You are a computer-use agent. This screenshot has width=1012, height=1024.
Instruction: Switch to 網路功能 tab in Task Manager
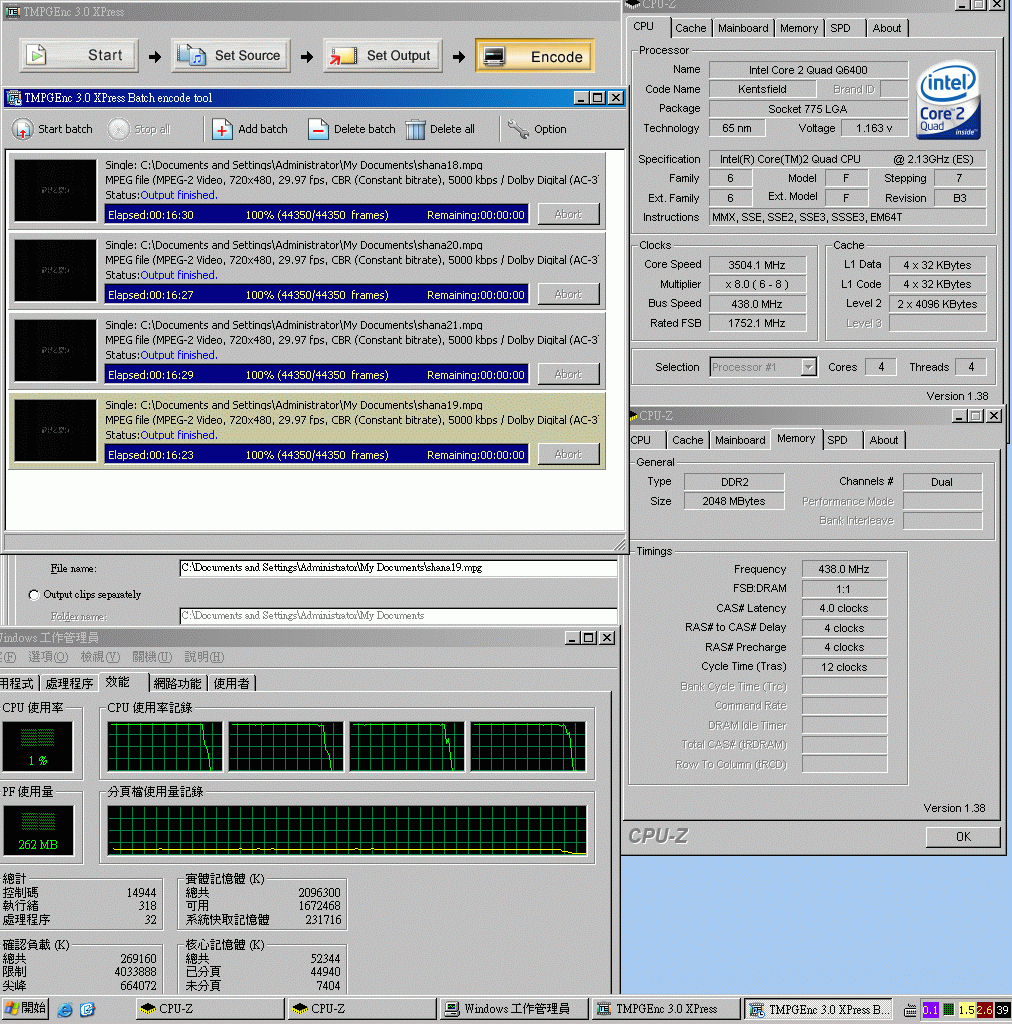tap(177, 684)
